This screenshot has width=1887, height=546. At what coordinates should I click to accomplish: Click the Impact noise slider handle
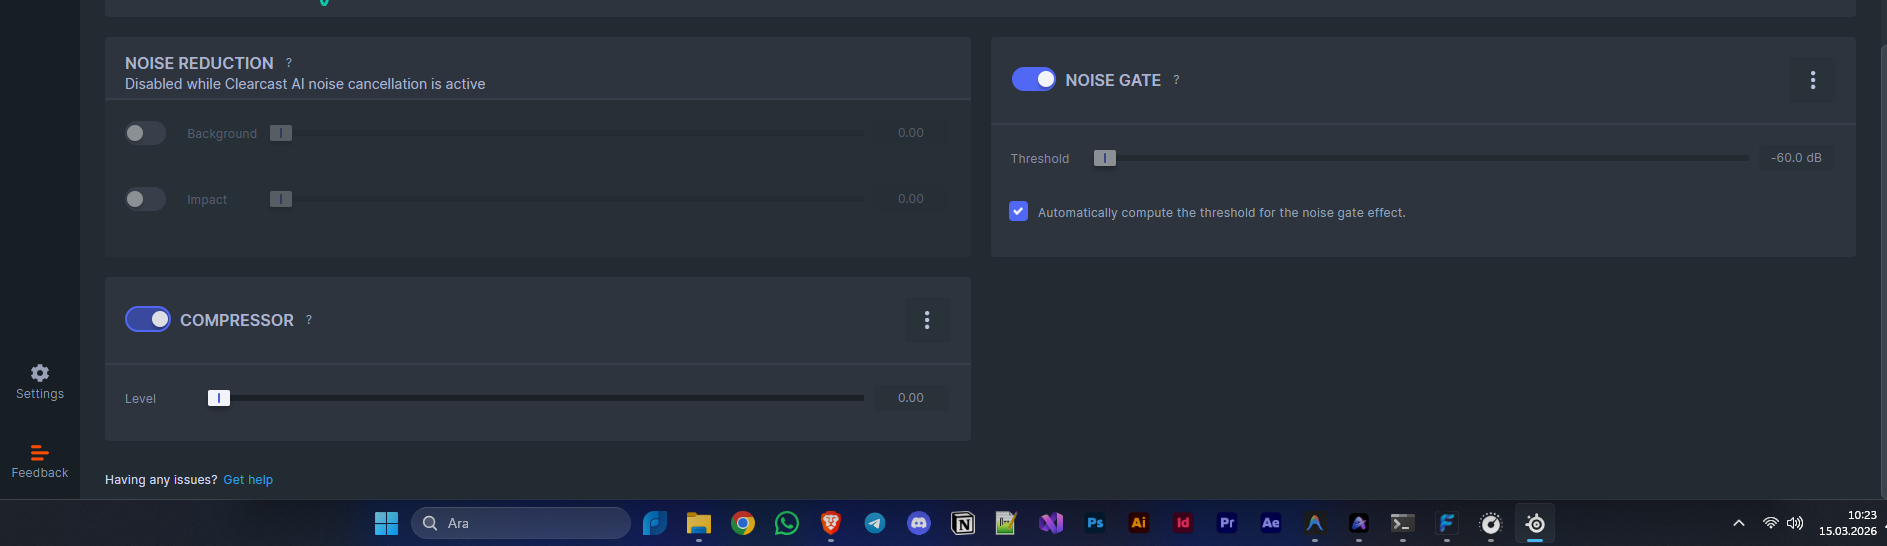281,199
